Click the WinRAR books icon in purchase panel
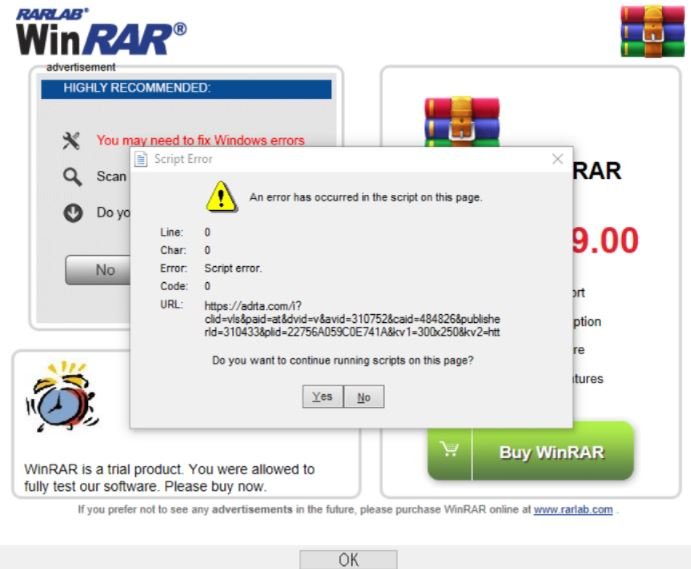This screenshot has width=691, height=569. (x=462, y=122)
